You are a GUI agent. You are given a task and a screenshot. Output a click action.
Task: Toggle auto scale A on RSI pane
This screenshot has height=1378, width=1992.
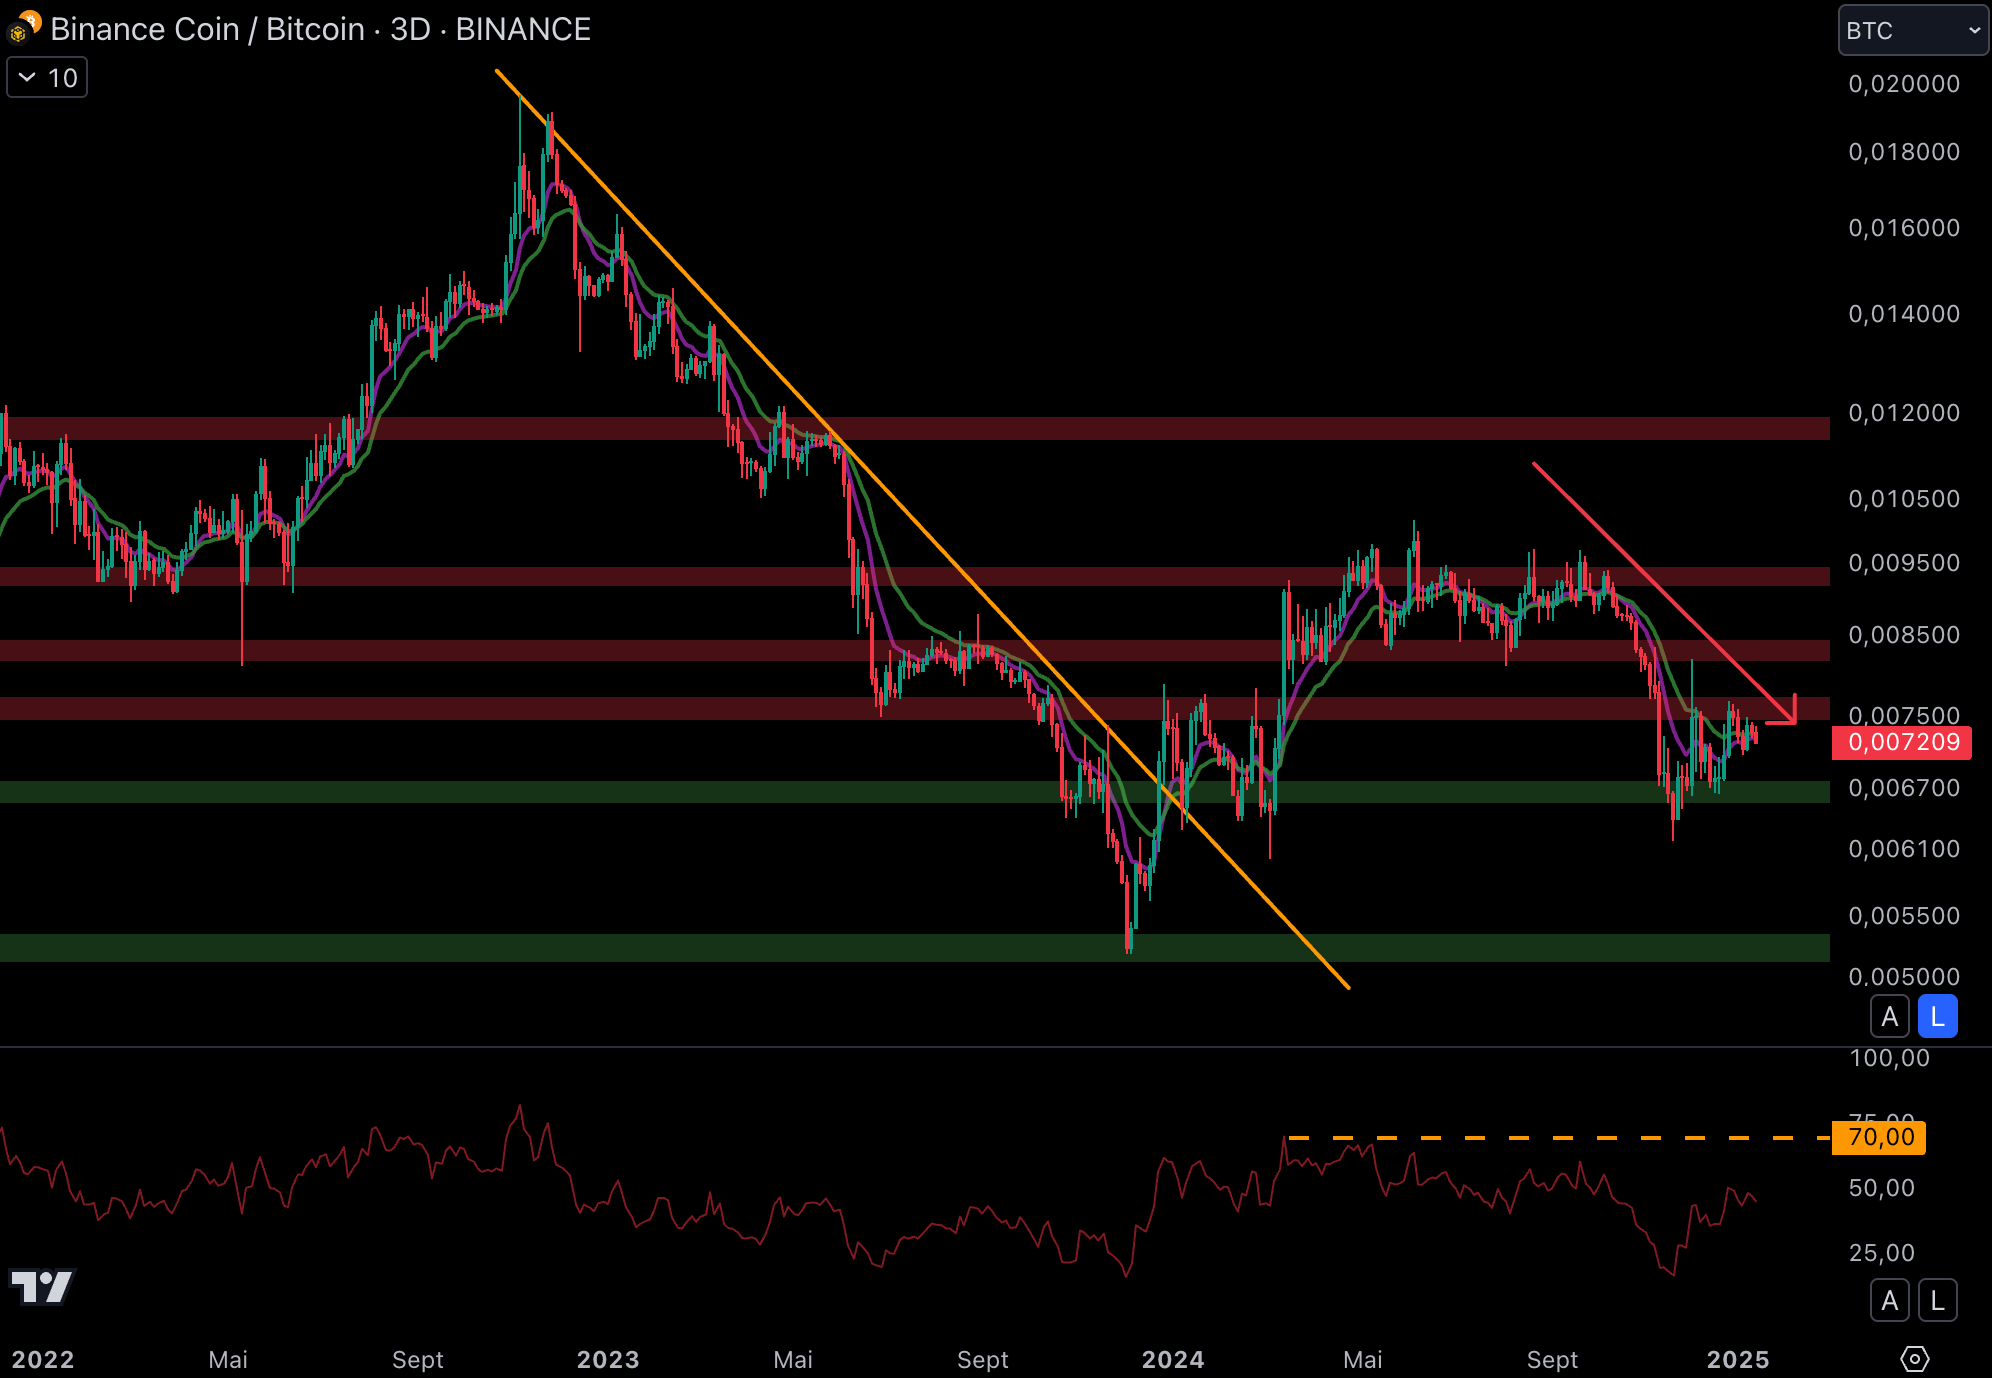coord(1889,1301)
